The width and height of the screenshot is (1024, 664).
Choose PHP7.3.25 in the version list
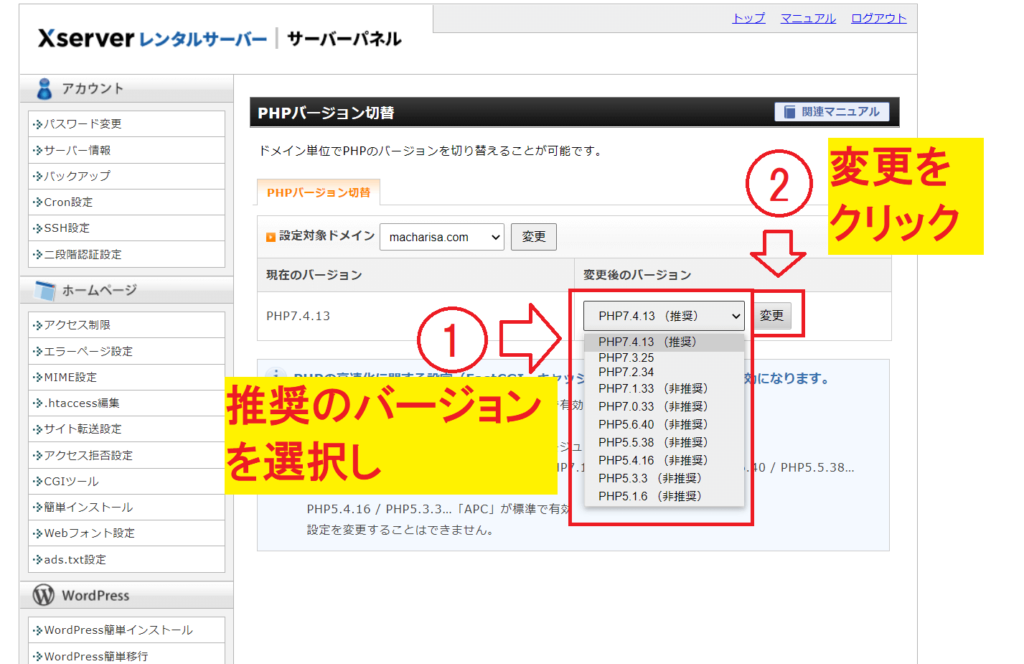tap(626, 358)
